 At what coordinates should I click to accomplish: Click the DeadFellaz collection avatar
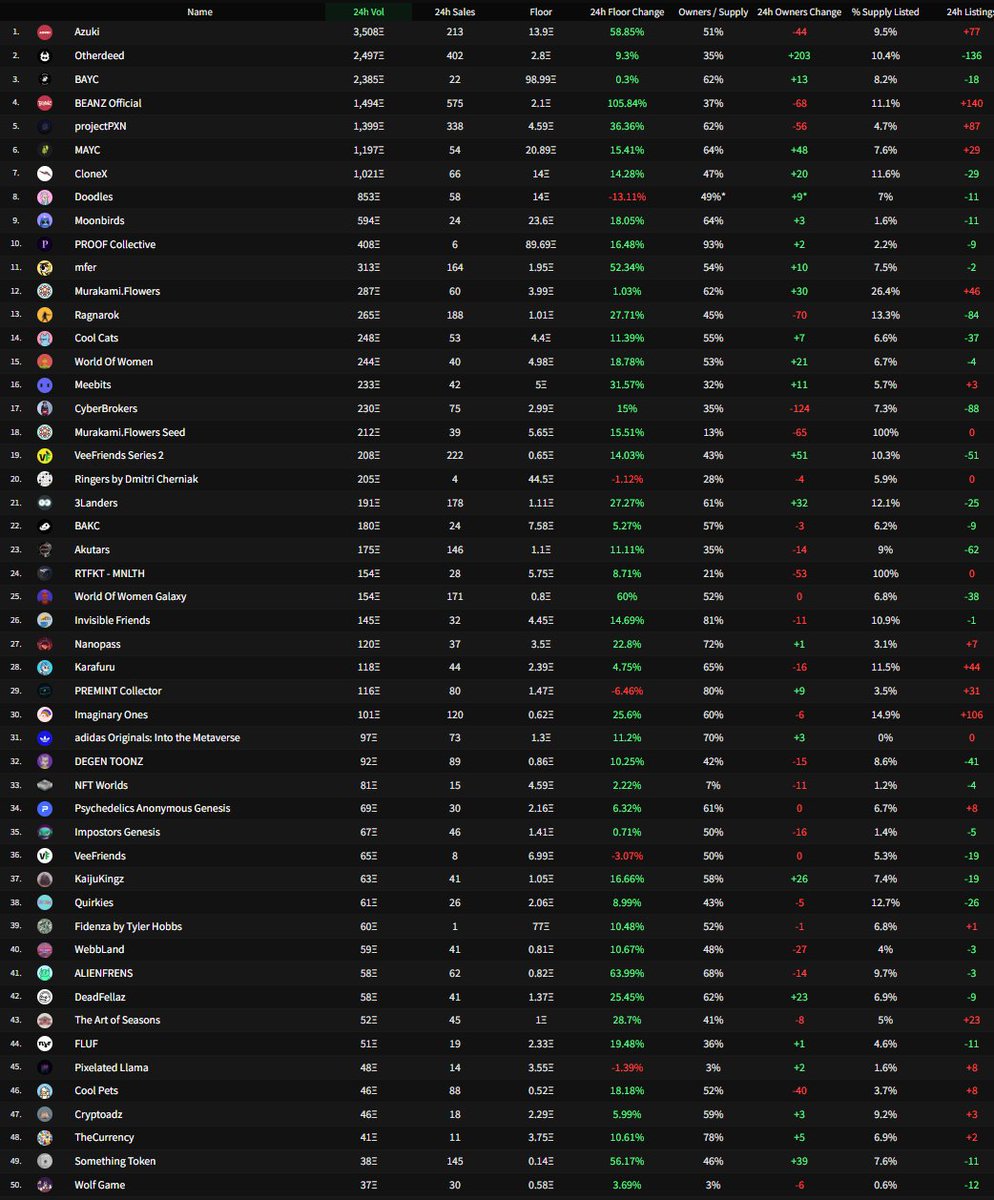(45, 997)
